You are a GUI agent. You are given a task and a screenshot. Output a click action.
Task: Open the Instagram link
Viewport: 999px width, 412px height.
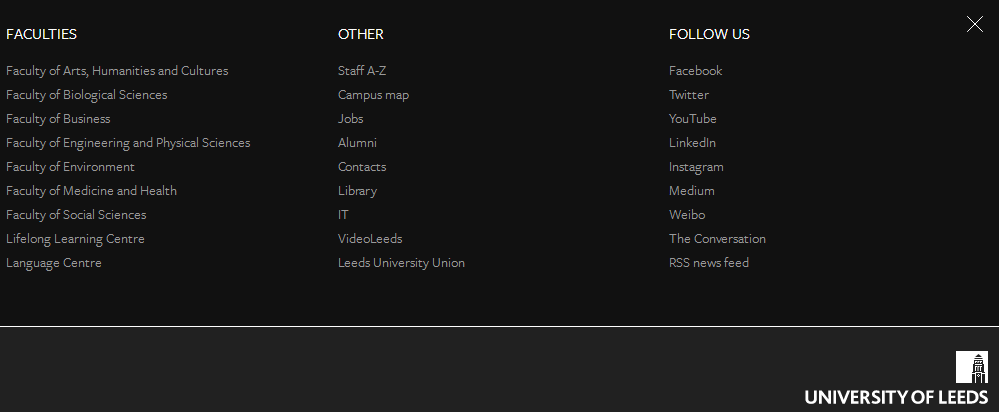(696, 167)
